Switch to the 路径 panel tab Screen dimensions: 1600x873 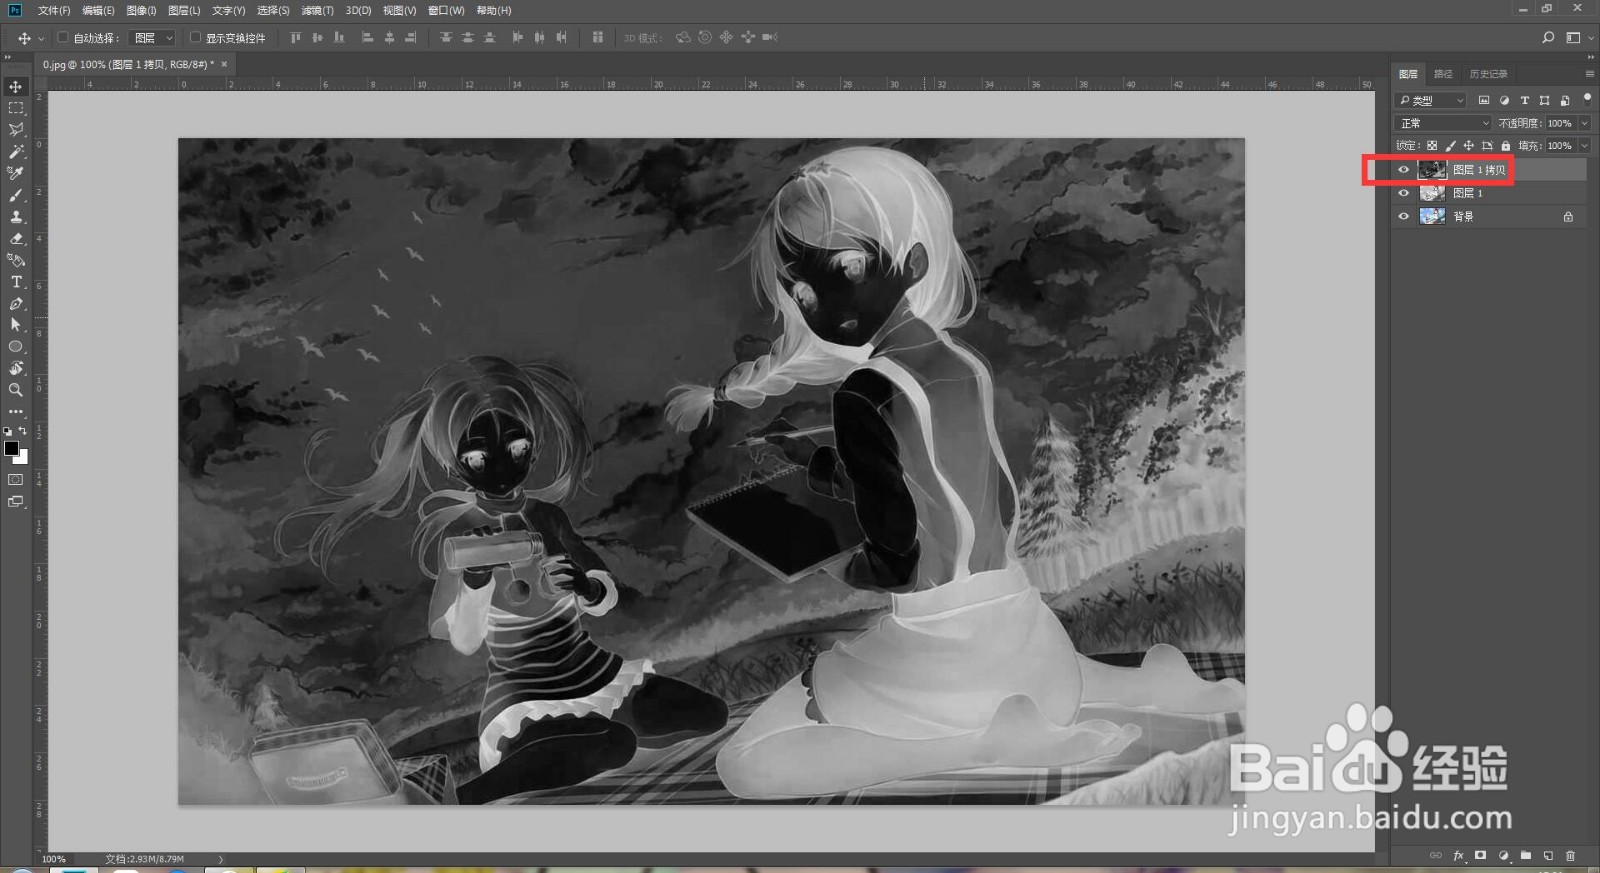pyautogui.click(x=1443, y=74)
